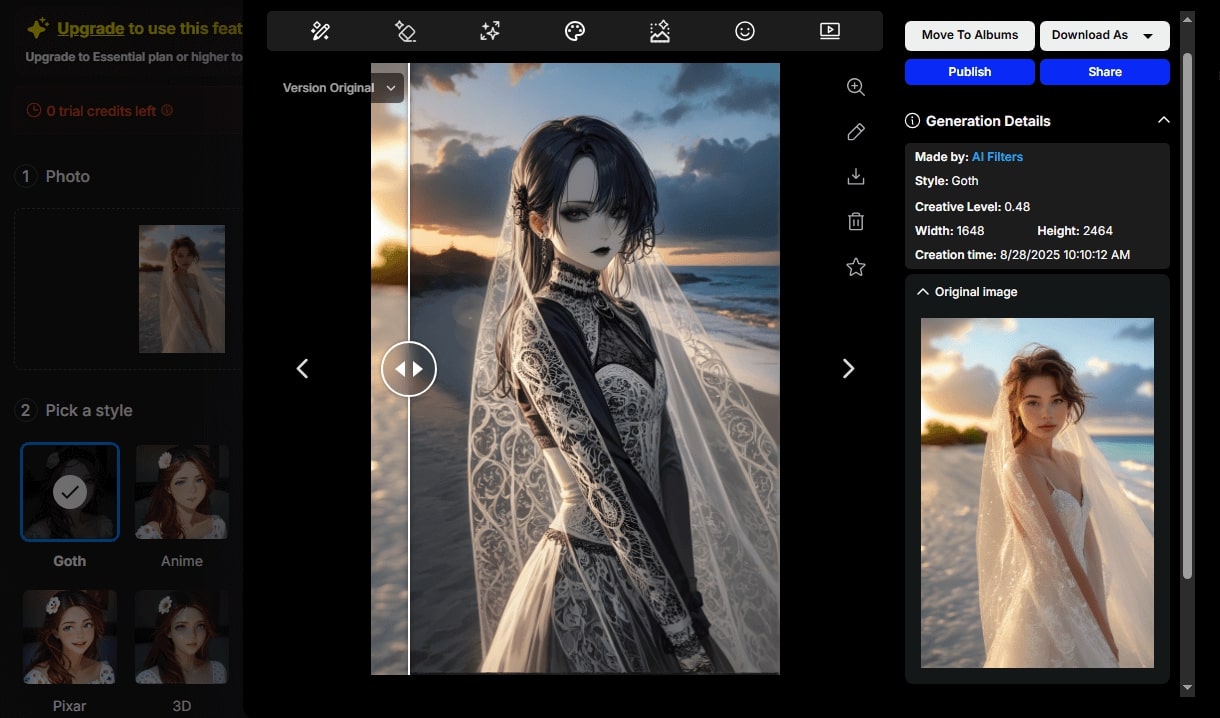Click the sparkle enhance icon in toolbar

490,31
